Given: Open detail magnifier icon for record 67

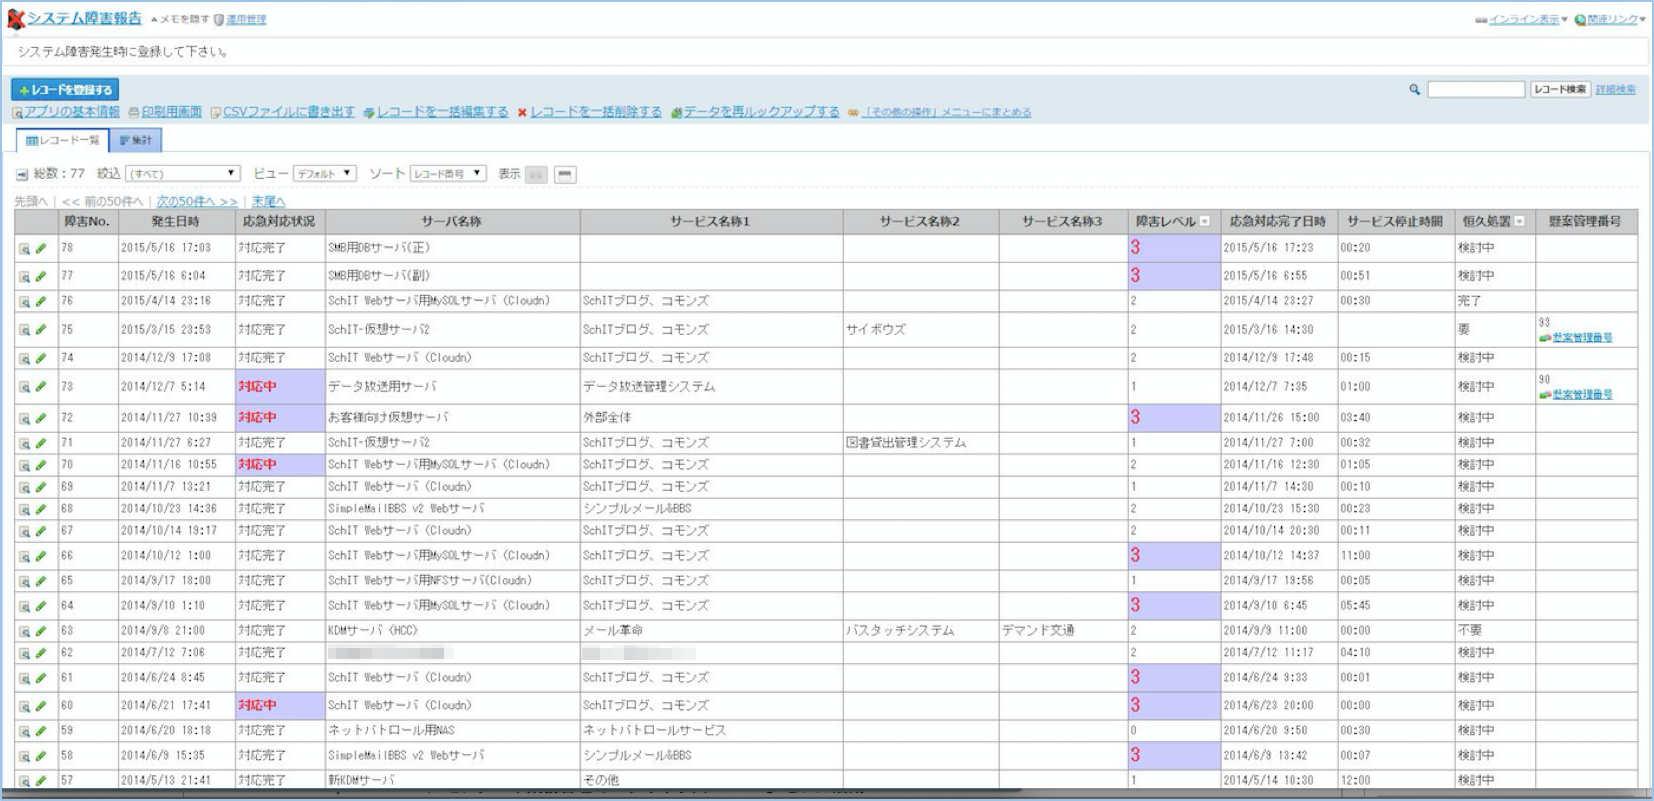Looking at the screenshot, I should pyautogui.click(x=24, y=531).
